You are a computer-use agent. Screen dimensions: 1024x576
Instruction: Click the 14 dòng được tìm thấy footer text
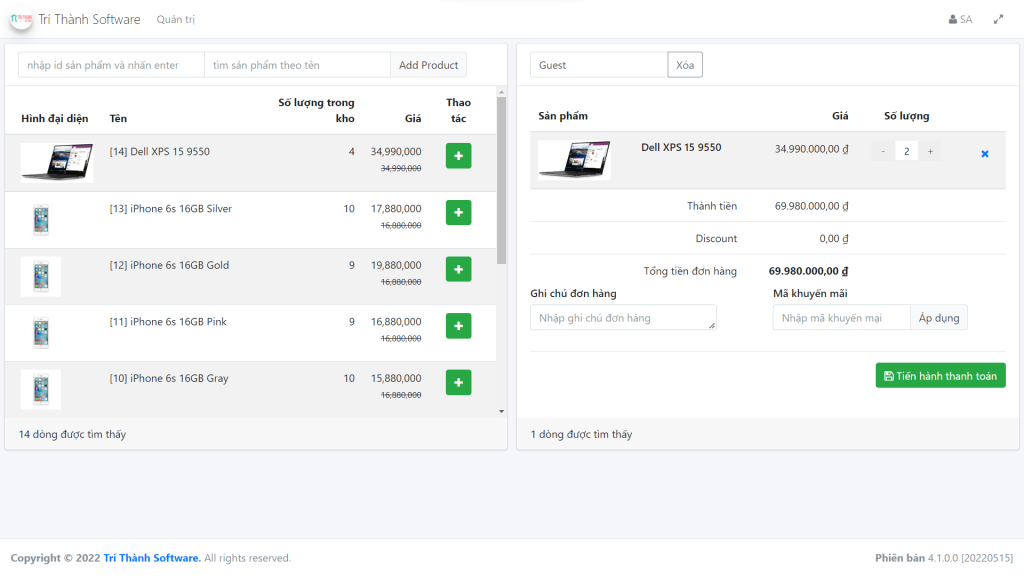[x=72, y=434]
